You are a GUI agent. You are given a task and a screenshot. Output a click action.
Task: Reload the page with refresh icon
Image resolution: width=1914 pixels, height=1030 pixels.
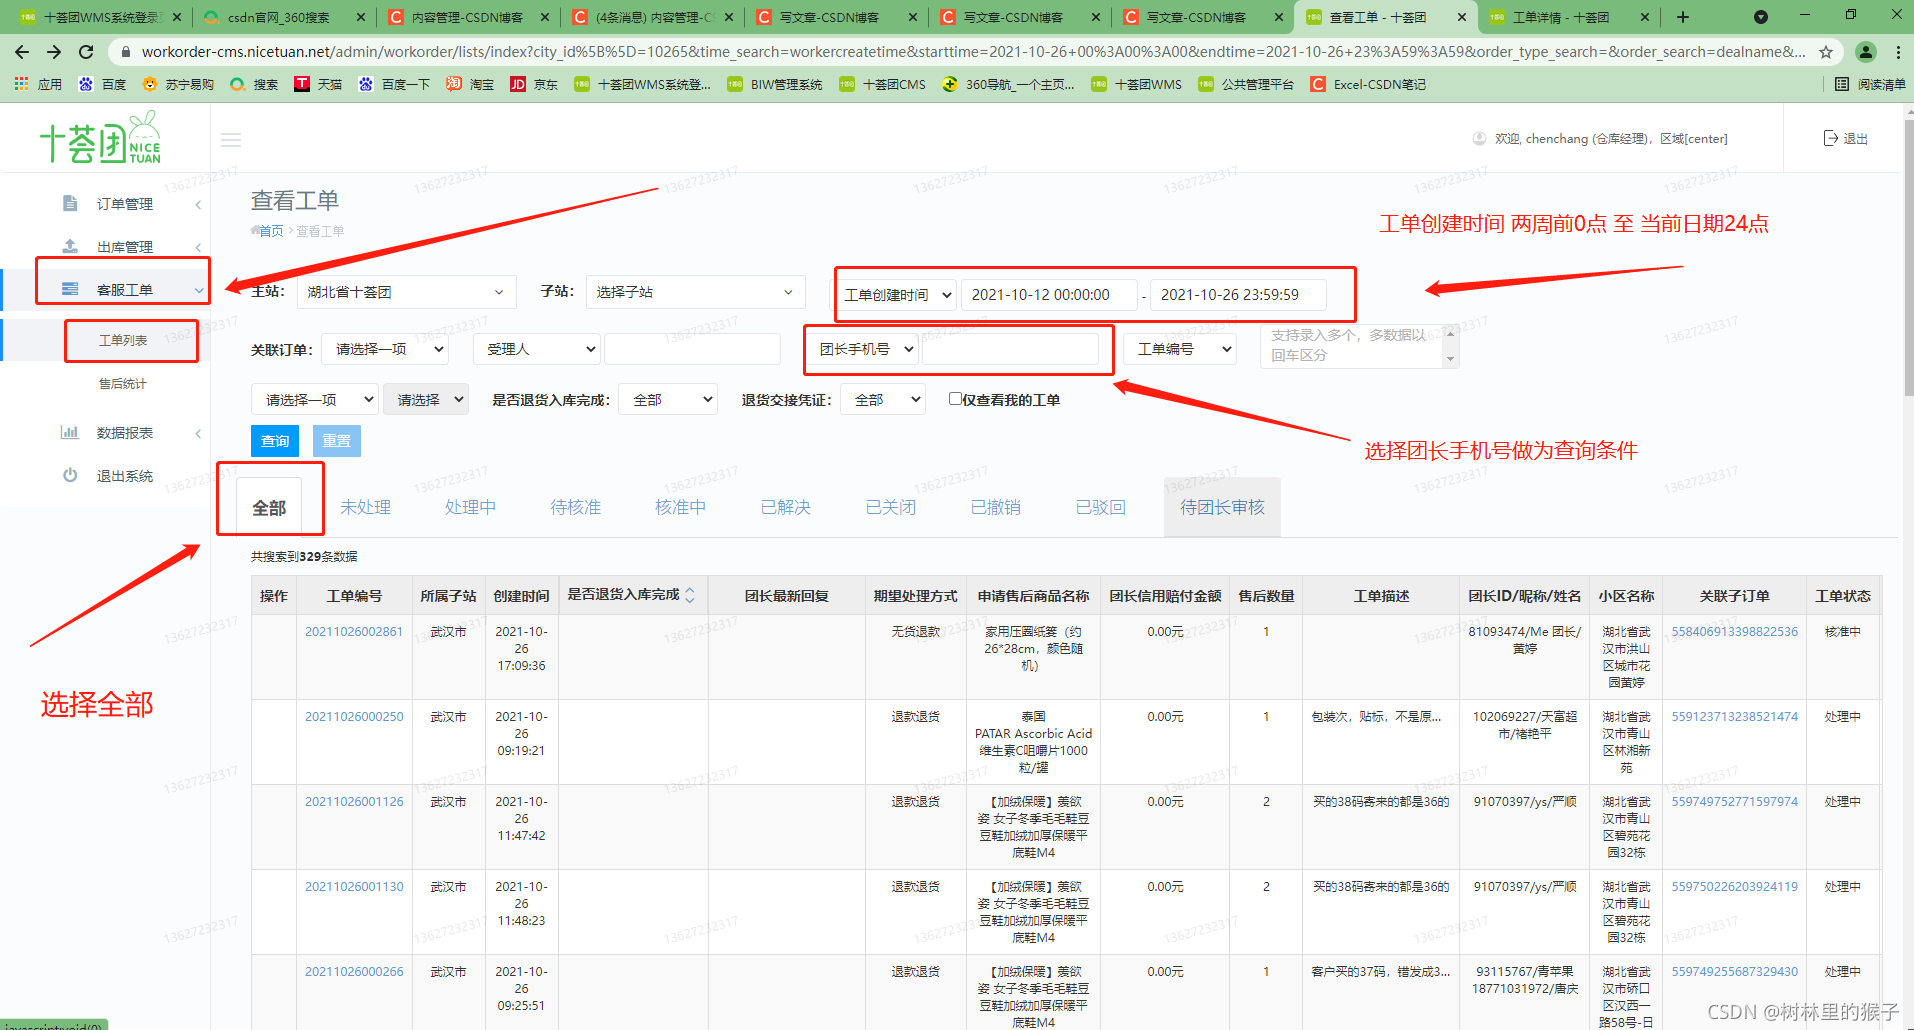coord(86,52)
